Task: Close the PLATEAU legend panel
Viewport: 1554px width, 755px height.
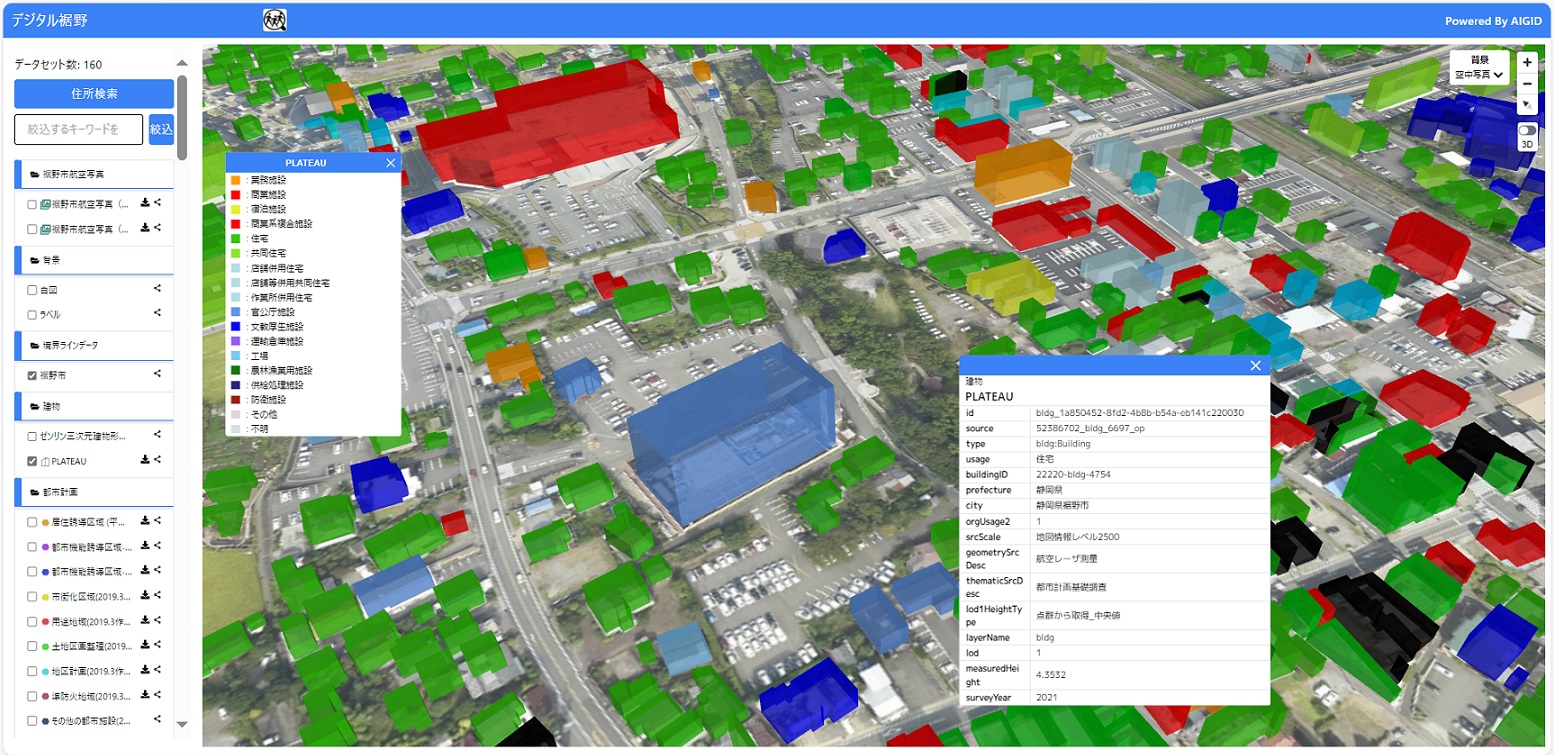Action: point(390,162)
